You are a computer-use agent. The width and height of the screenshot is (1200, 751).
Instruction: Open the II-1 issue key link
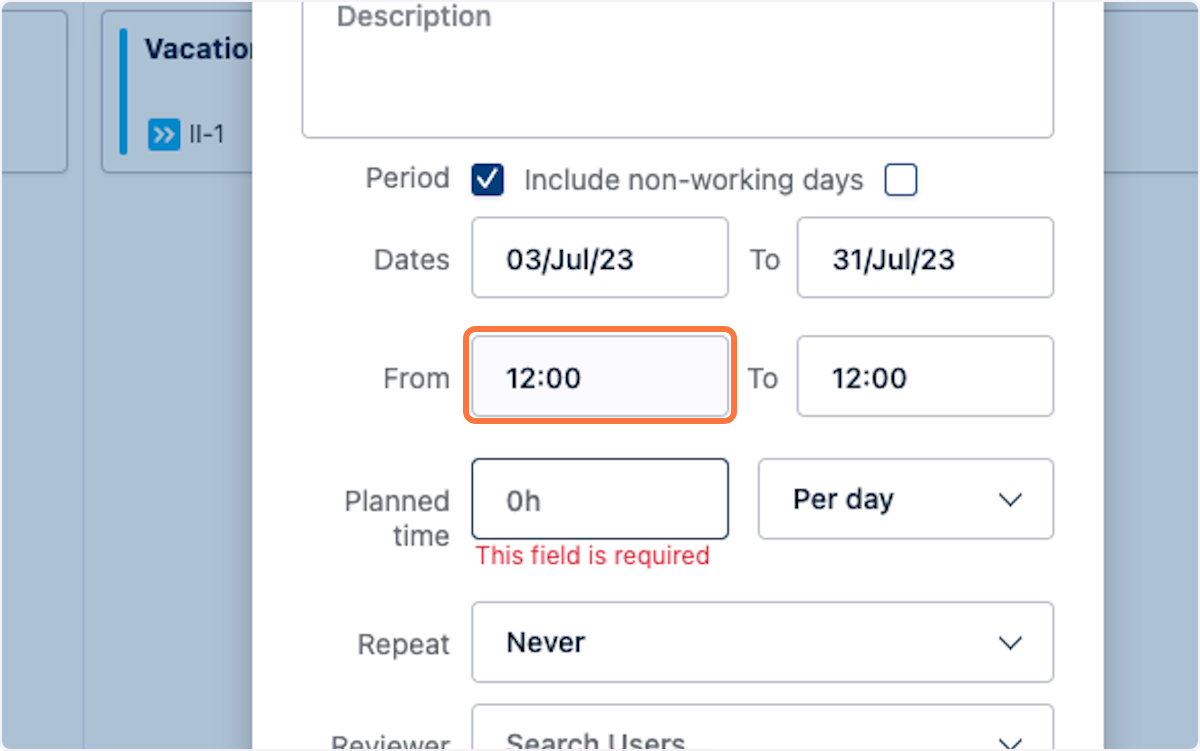(x=206, y=134)
